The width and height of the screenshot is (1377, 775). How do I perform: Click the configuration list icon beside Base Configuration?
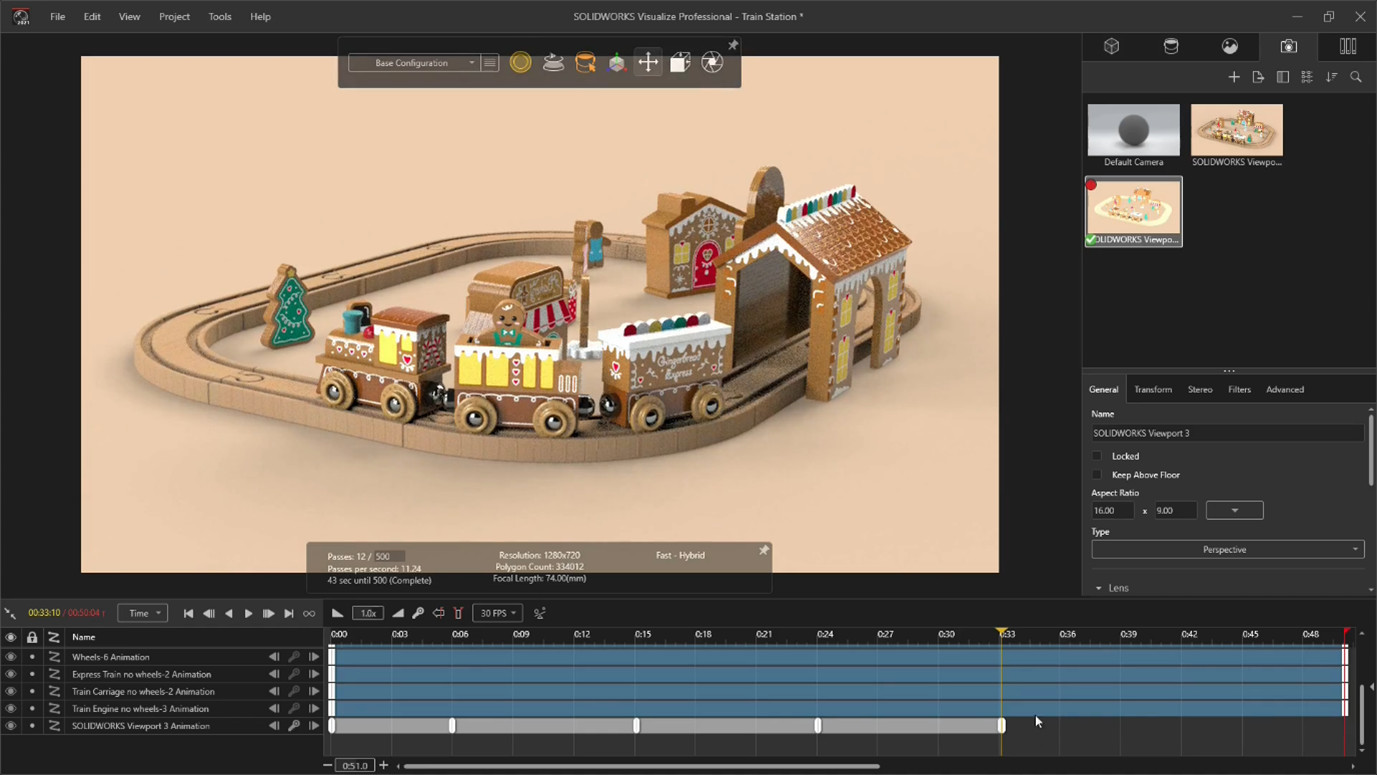[490, 63]
